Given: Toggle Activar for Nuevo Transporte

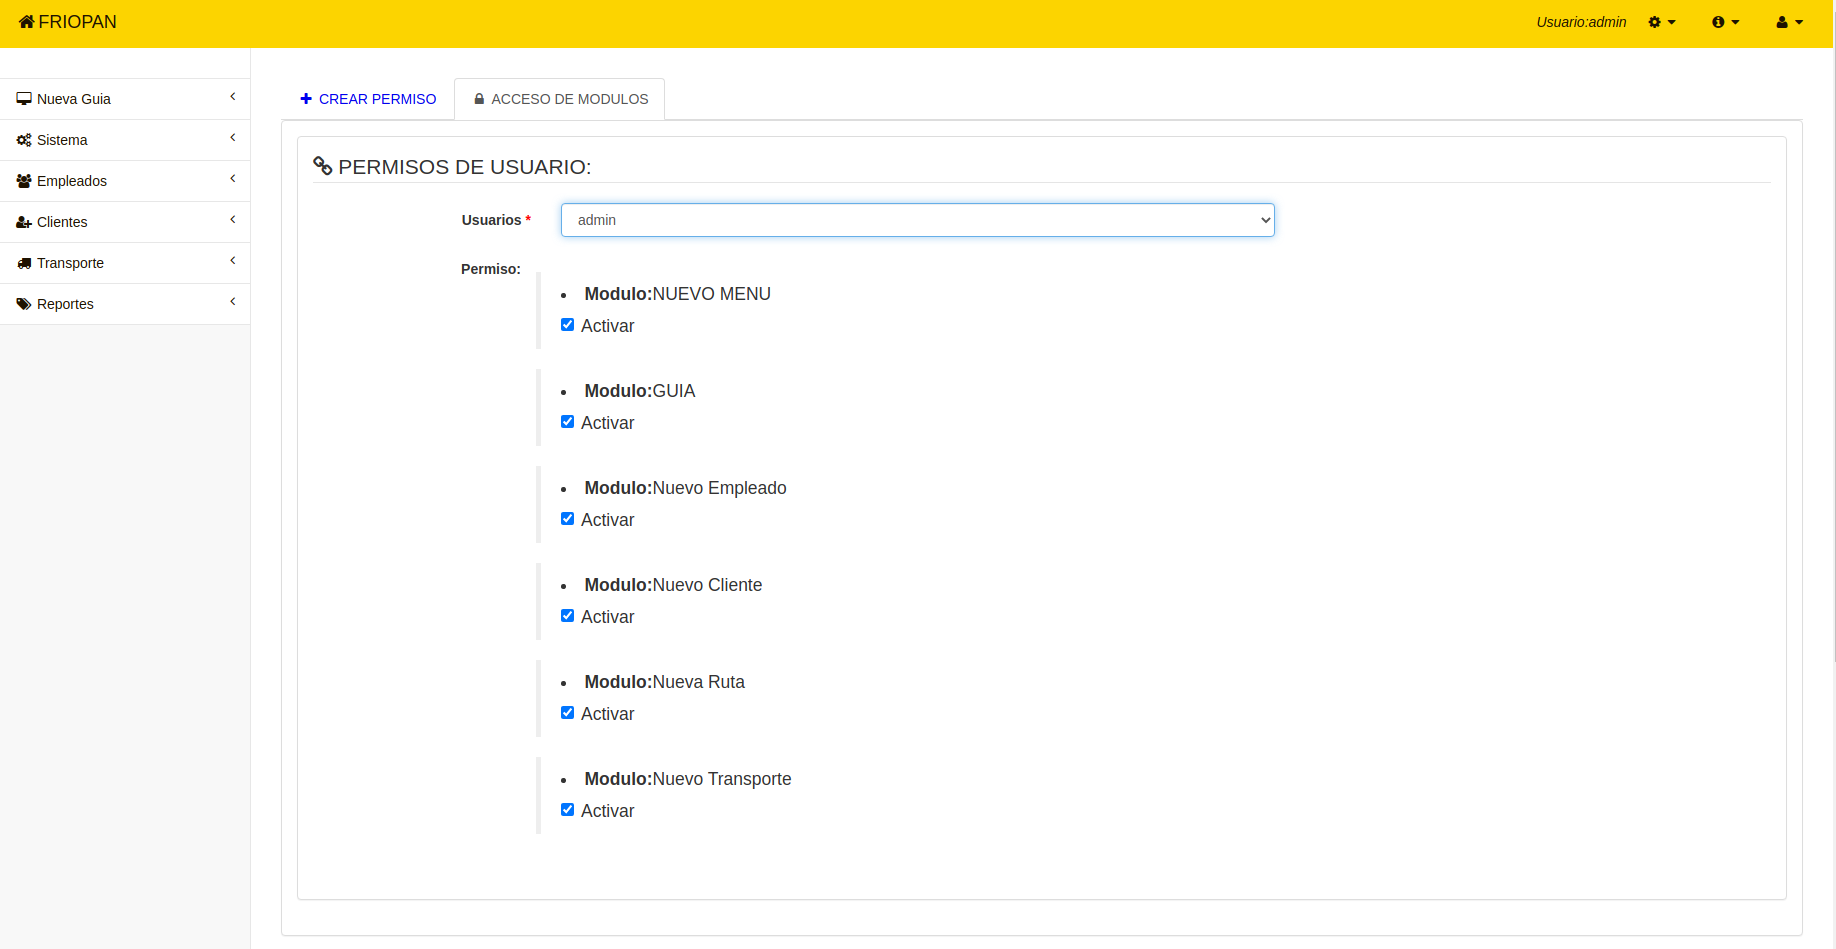Looking at the screenshot, I should pyautogui.click(x=567, y=810).
